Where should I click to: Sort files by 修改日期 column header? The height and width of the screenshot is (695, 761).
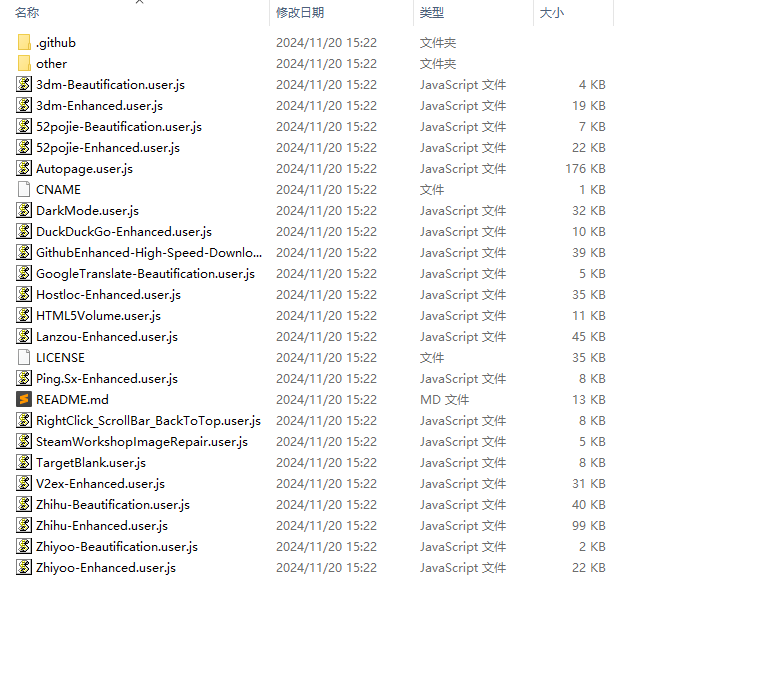300,13
